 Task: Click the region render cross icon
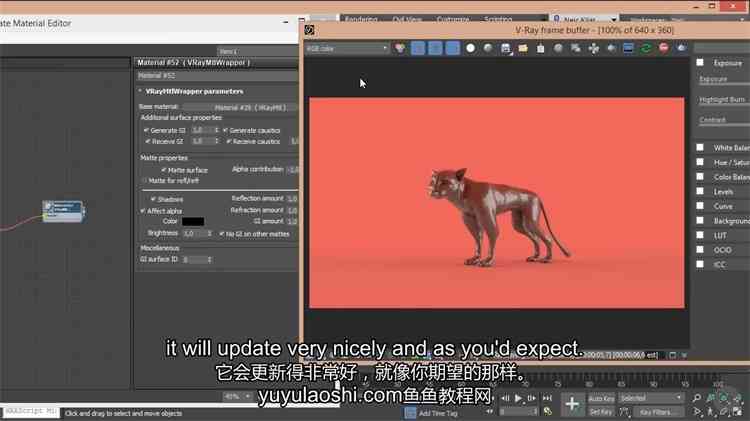tap(594, 48)
